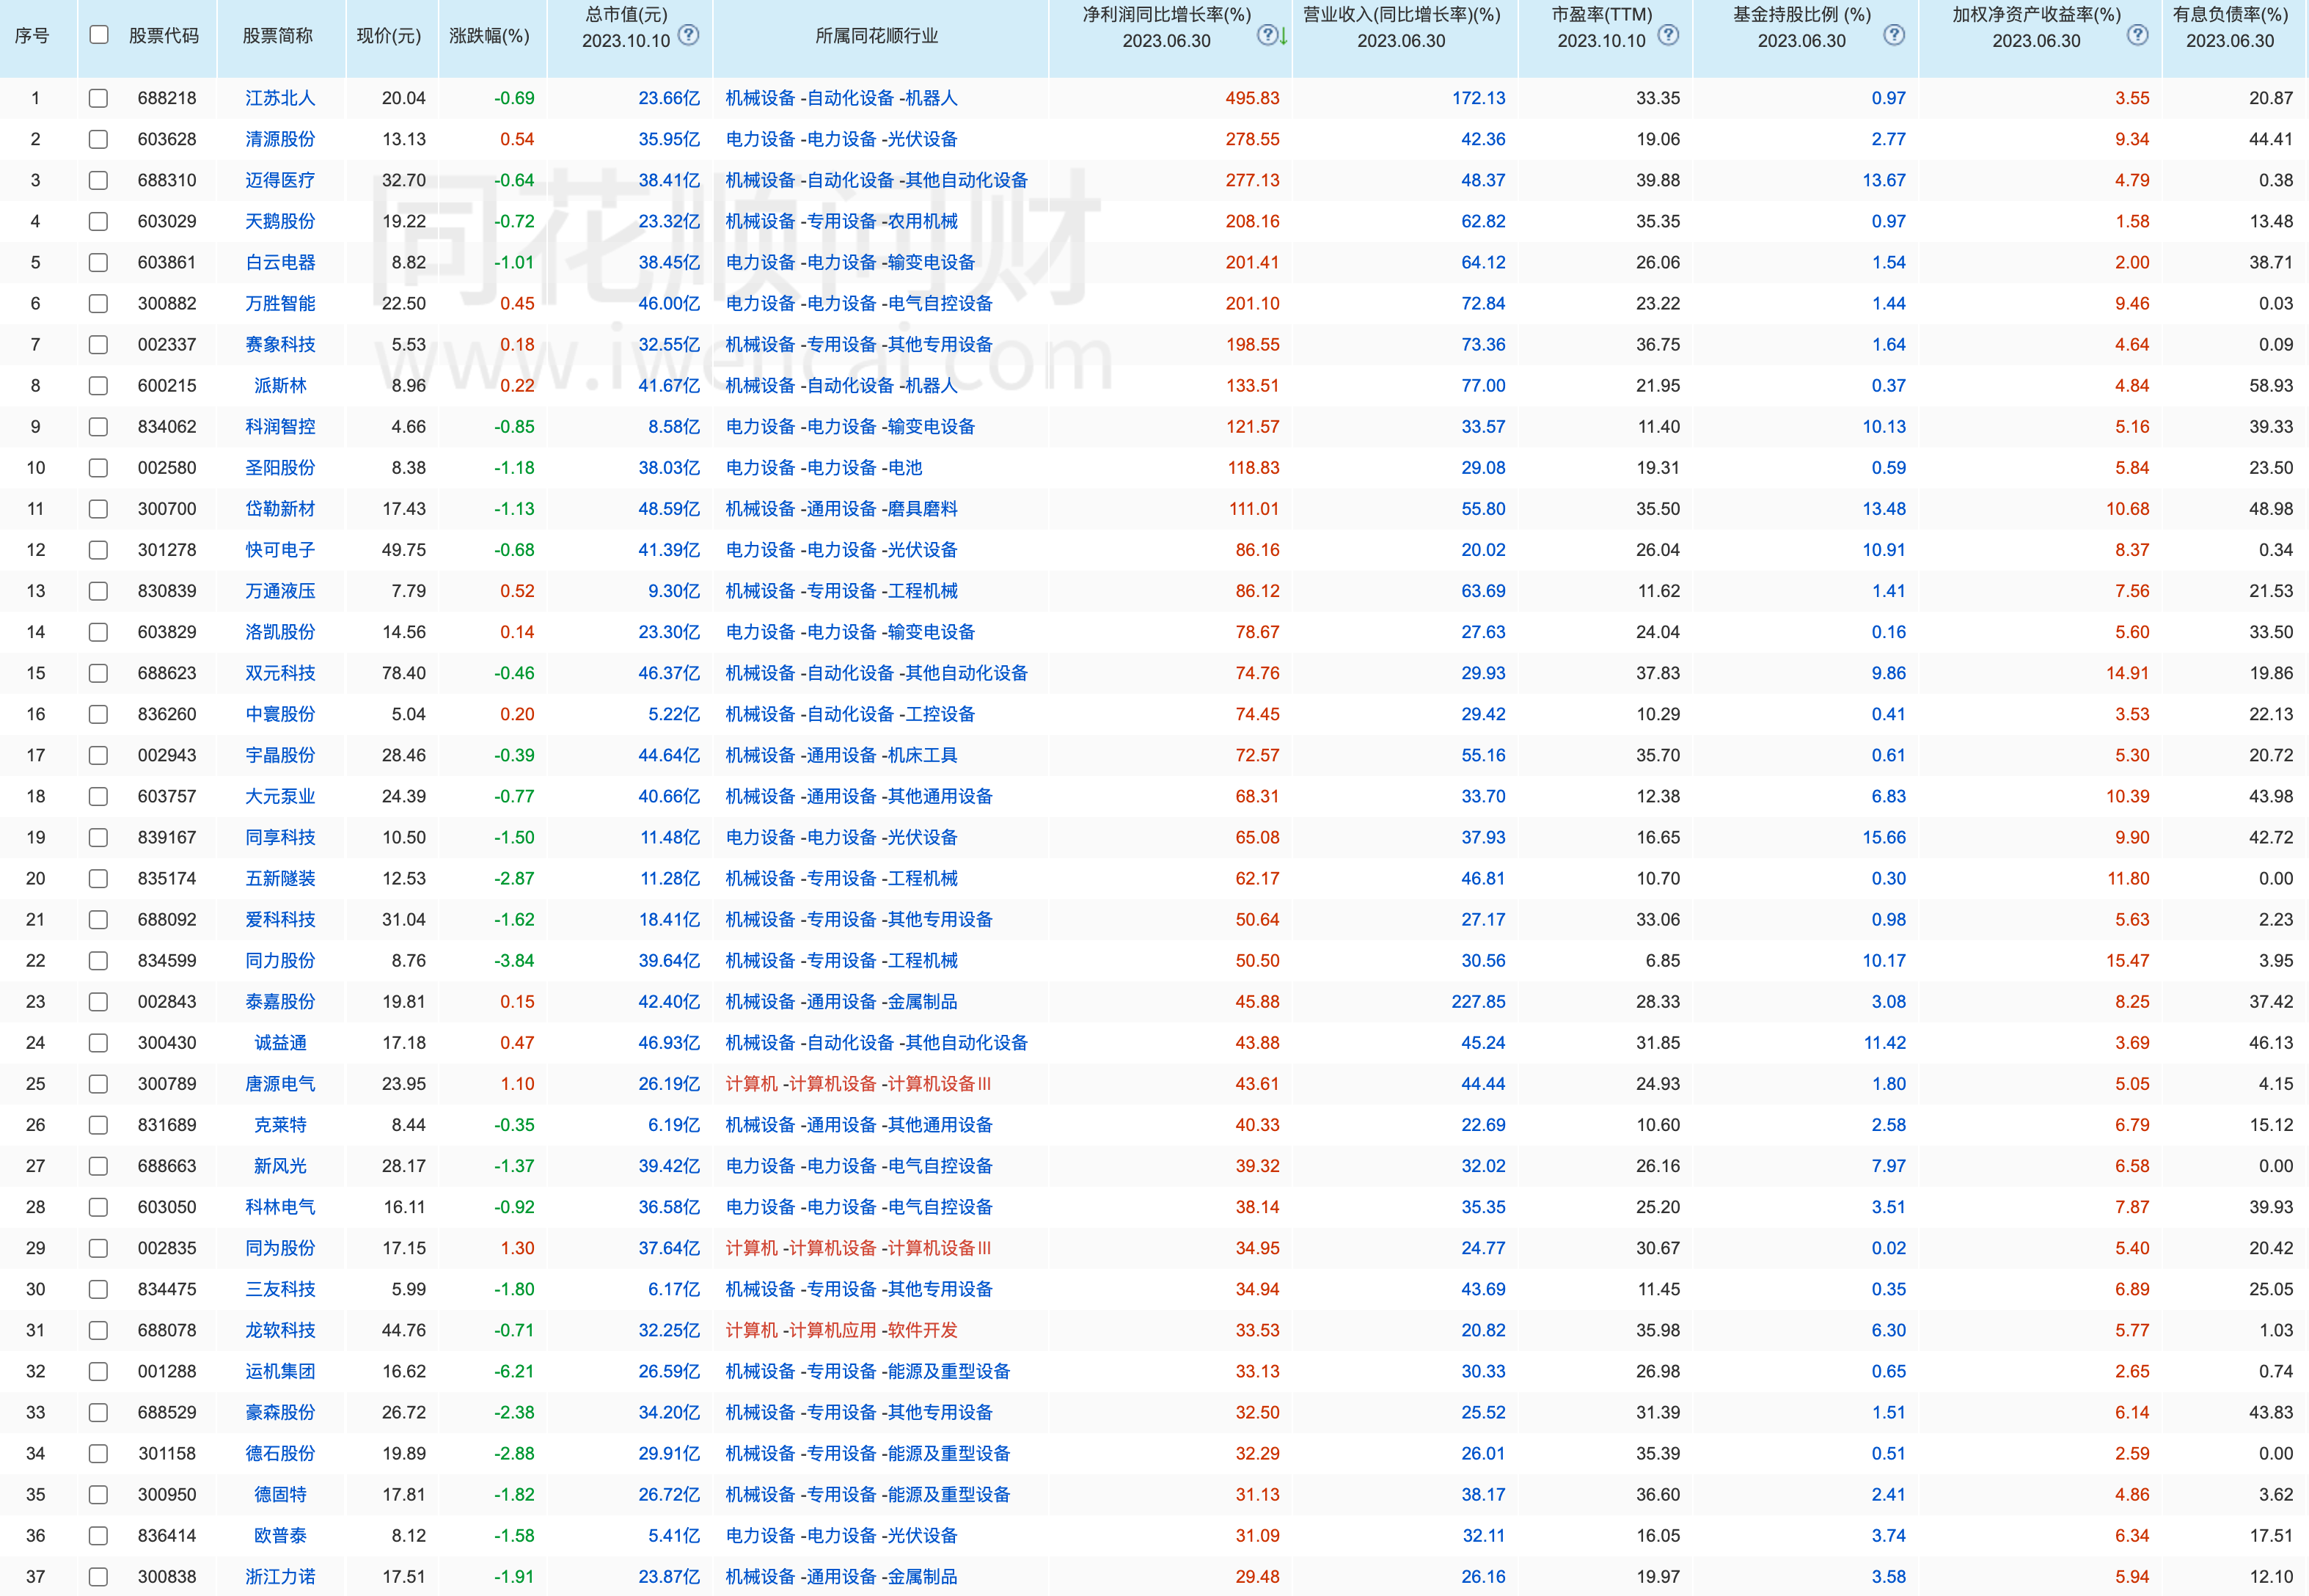Check the box for 江苏北人 row

(98, 98)
